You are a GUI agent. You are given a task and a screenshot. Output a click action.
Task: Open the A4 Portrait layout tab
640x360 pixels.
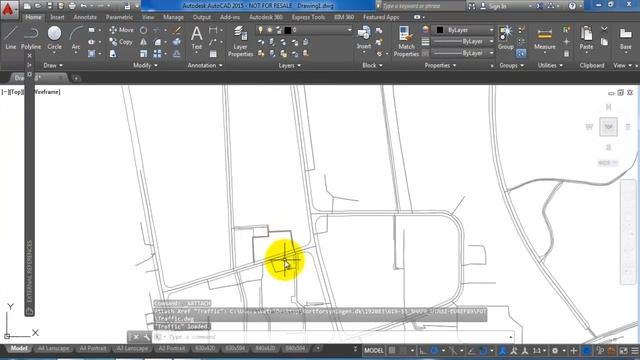coord(93,348)
